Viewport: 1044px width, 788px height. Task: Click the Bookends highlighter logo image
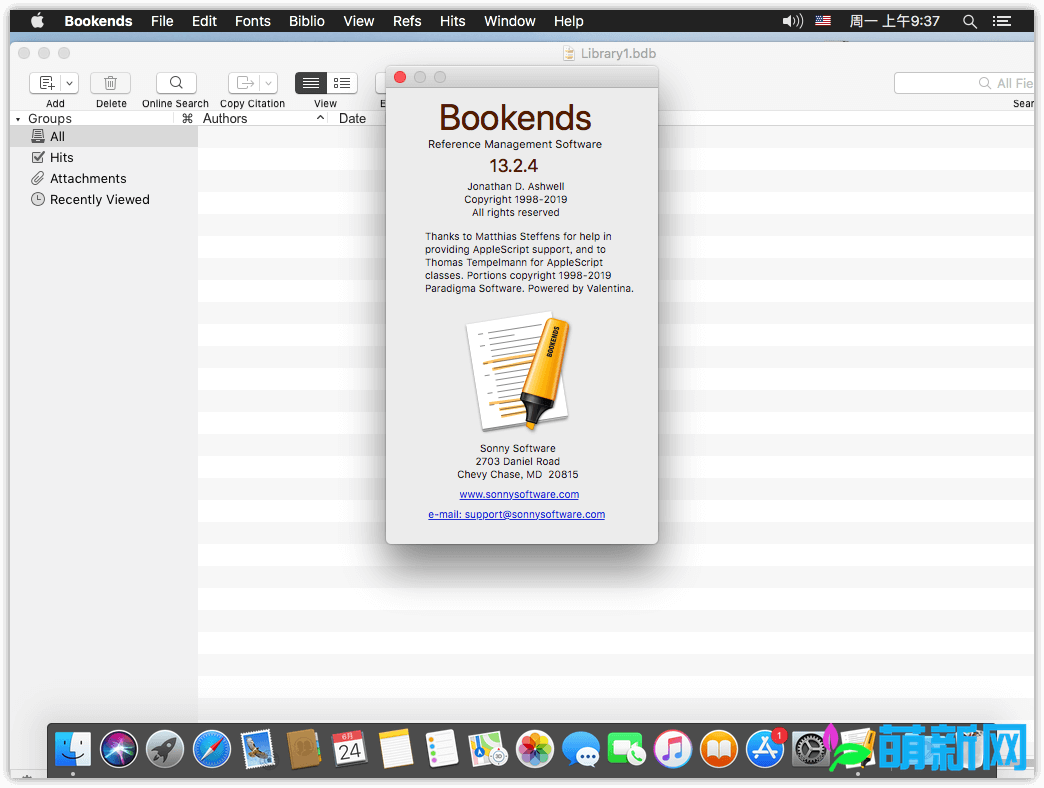pyautogui.click(x=519, y=372)
